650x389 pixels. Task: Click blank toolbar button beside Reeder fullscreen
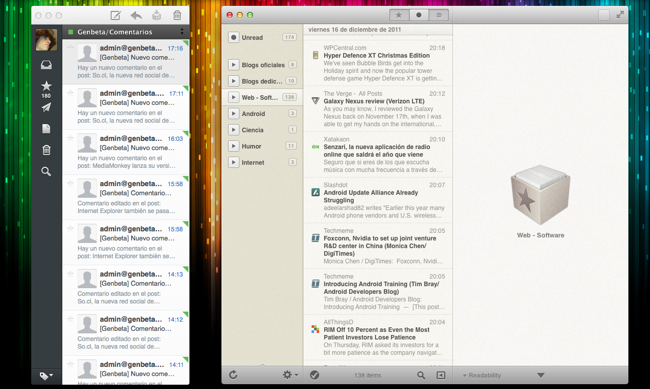[604, 15]
